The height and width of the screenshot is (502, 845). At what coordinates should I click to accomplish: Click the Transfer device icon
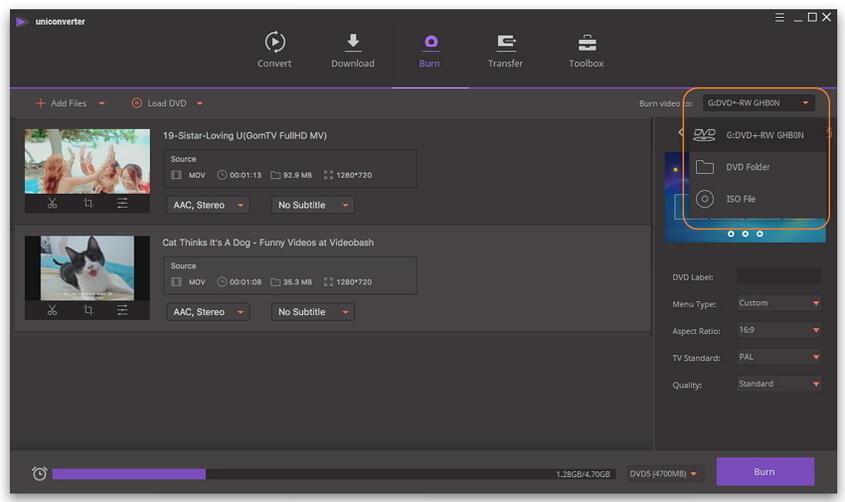(506, 43)
